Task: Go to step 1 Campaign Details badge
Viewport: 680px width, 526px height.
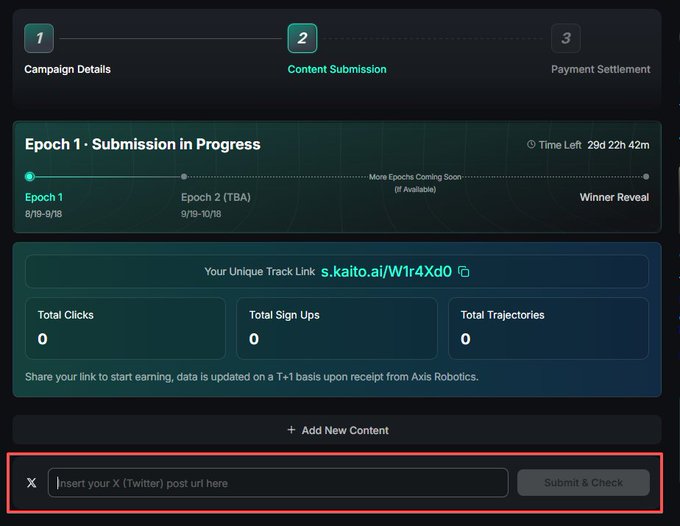Action: [39, 38]
